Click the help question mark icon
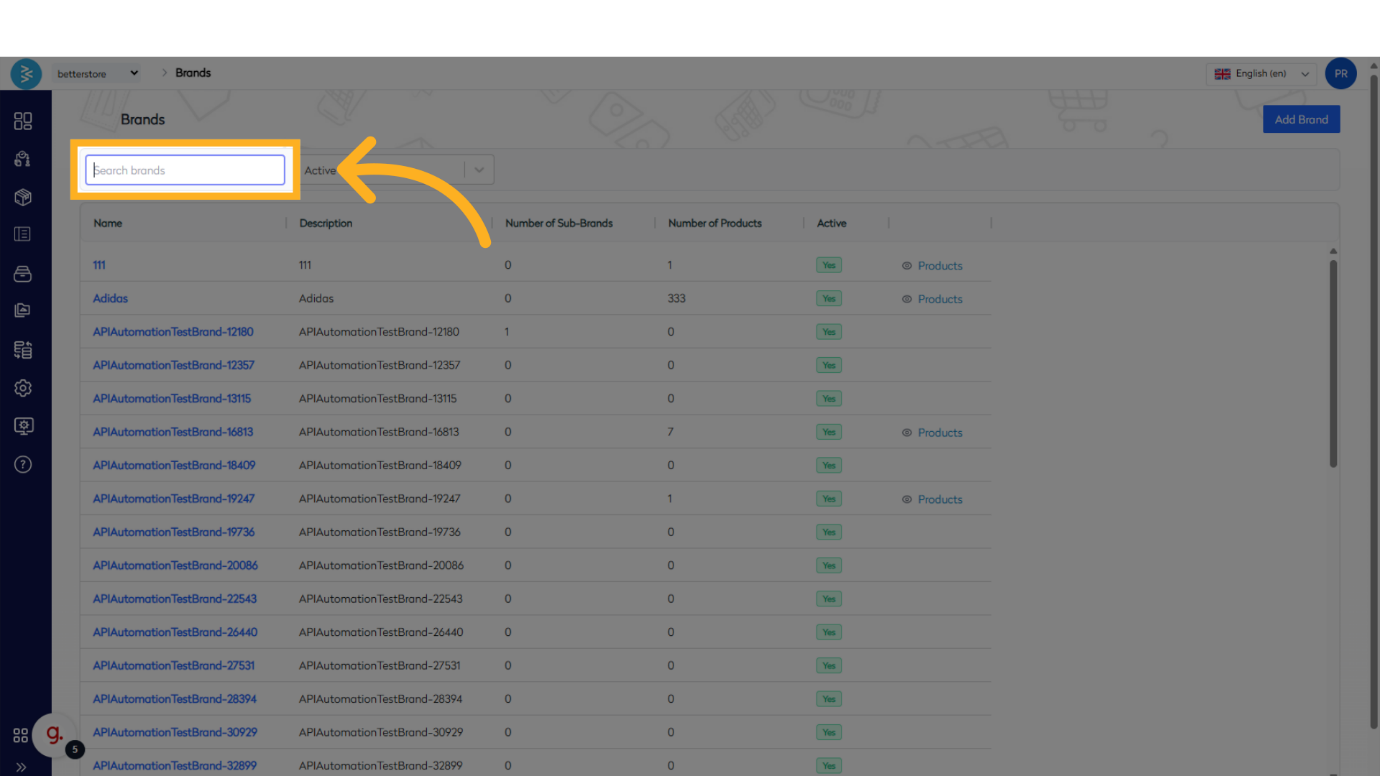 [x=23, y=464]
